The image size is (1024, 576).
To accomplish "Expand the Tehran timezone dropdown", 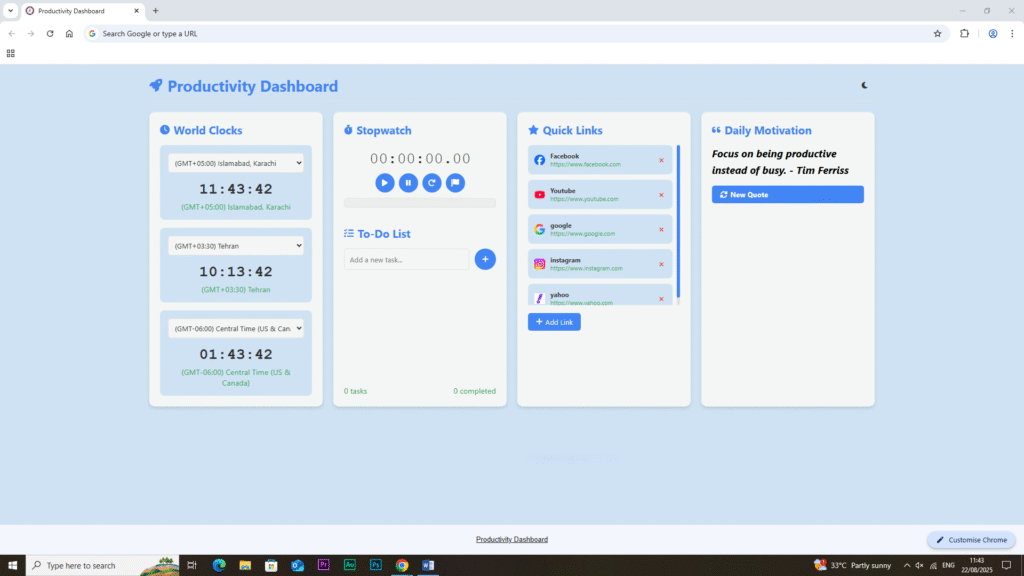I will click(236, 245).
